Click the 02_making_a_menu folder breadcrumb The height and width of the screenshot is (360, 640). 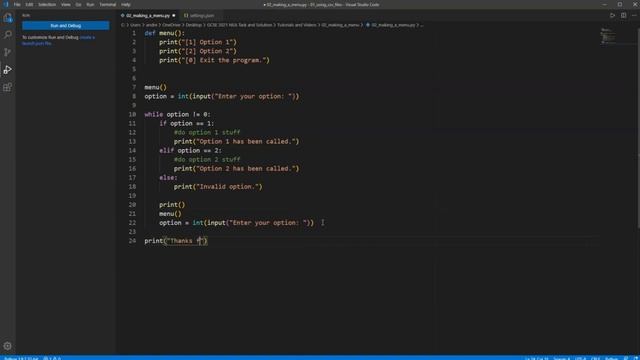[340, 25]
